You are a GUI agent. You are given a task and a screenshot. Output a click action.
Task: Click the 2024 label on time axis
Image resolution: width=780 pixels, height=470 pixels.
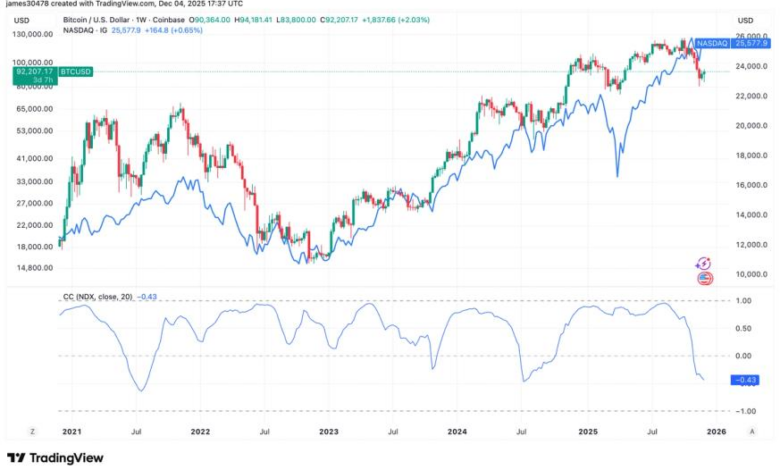(x=458, y=430)
